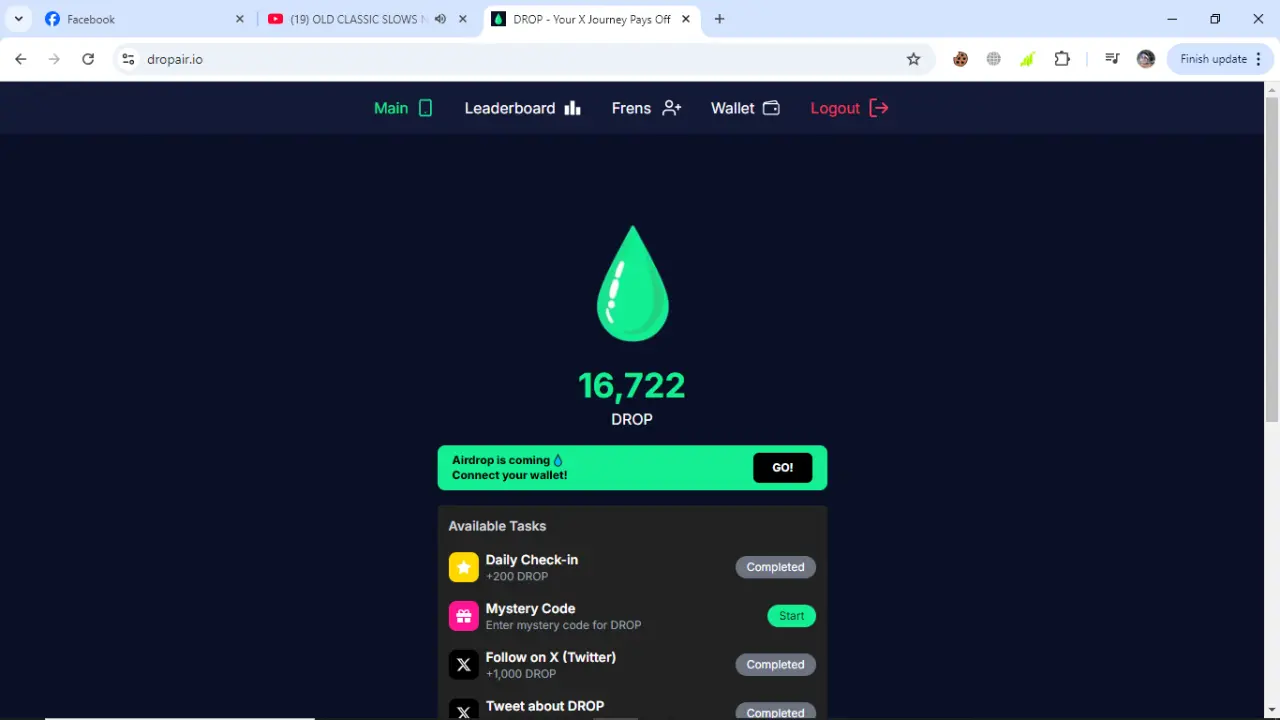This screenshot has height=720, width=1280.
Task: Open the Chrome profile avatar
Action: pyautogui.click(x=1146, y=59)
